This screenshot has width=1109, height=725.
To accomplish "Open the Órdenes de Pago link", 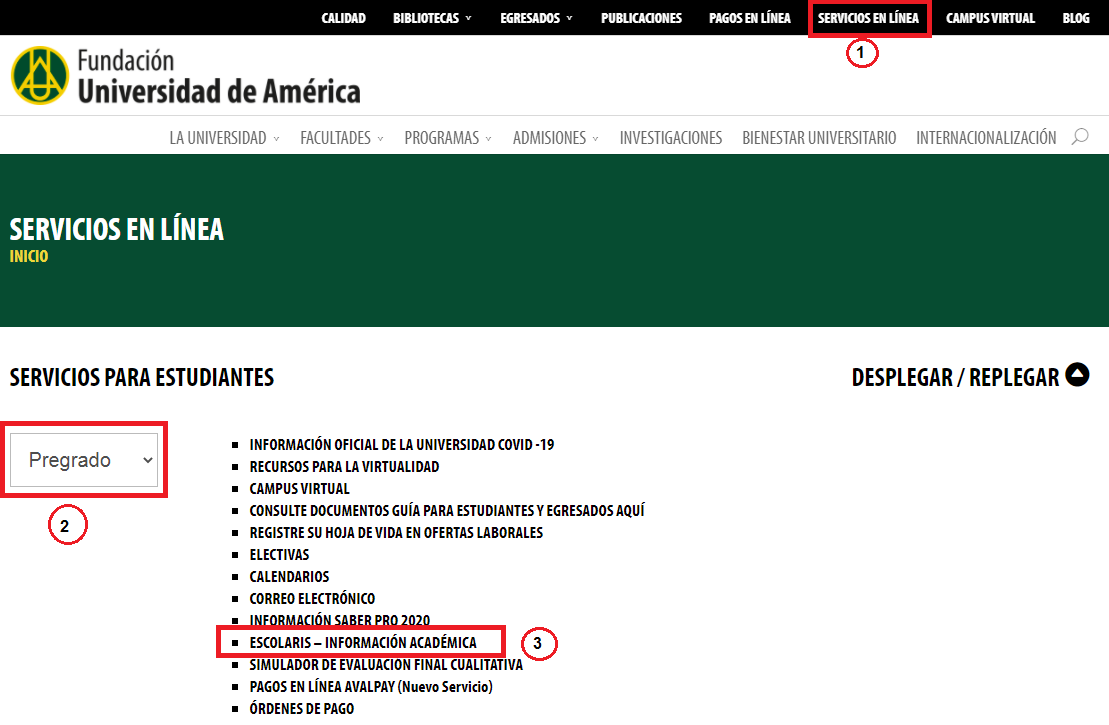I will 302,708.
